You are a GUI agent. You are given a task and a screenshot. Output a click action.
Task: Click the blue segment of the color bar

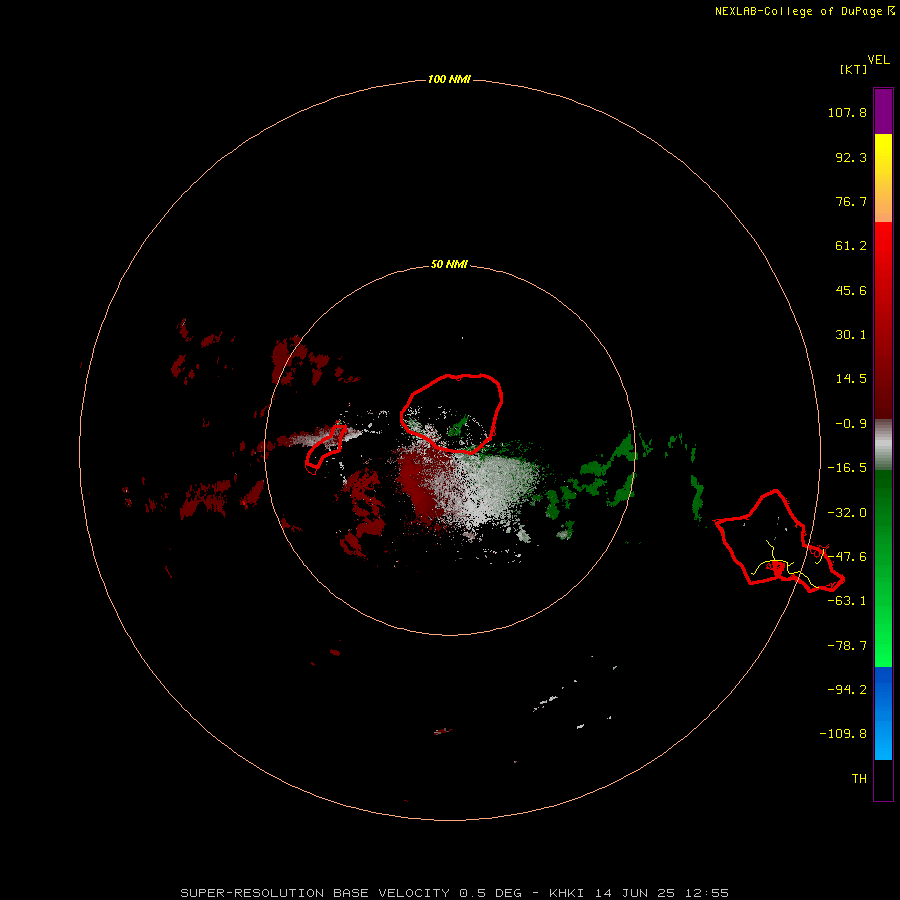click(x=883, y=713)
